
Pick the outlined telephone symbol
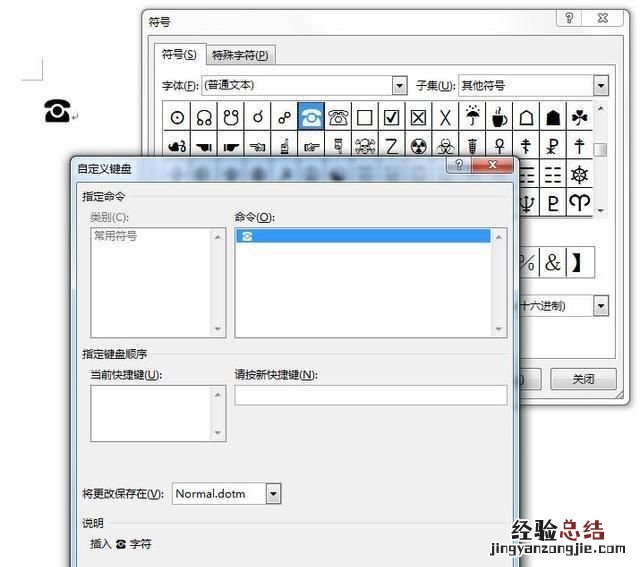[x=339, y=117]
